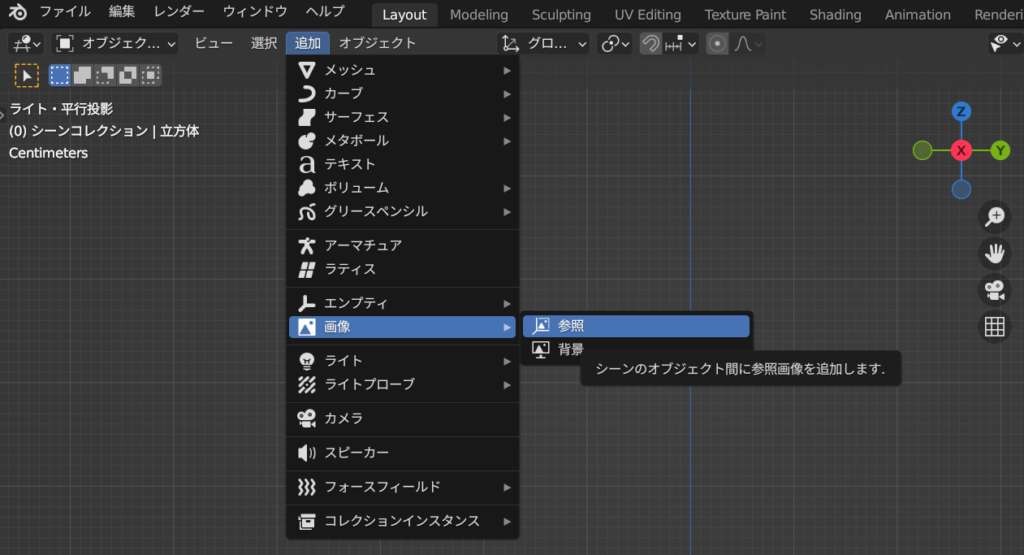1024x555 pixels.
Task: Toggle the snap magnet button
Action: coord(650,44)
